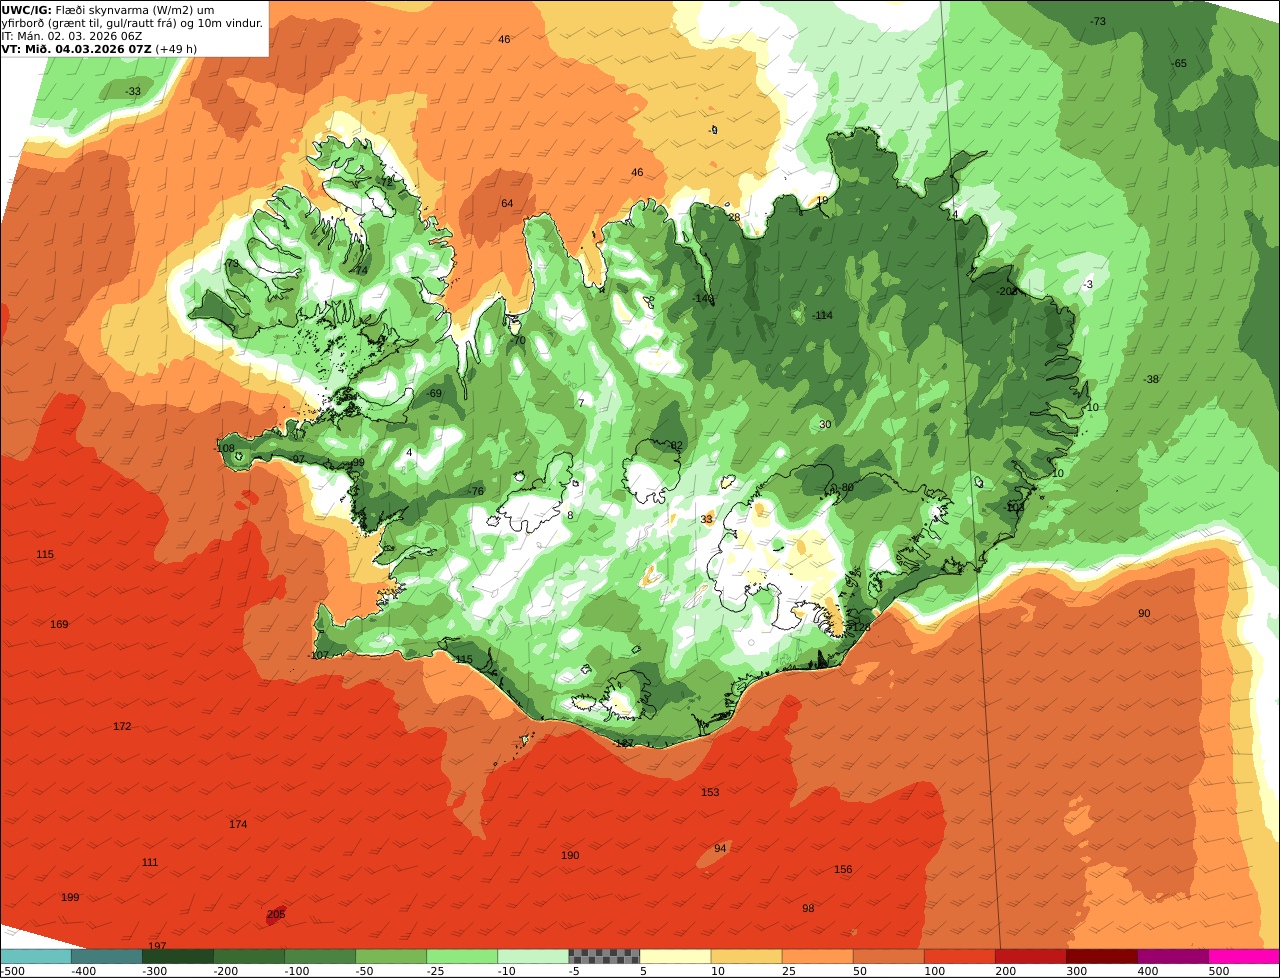
Task: Click the red-orange 100 to 200 legend swatch
Action: (959, 956)
